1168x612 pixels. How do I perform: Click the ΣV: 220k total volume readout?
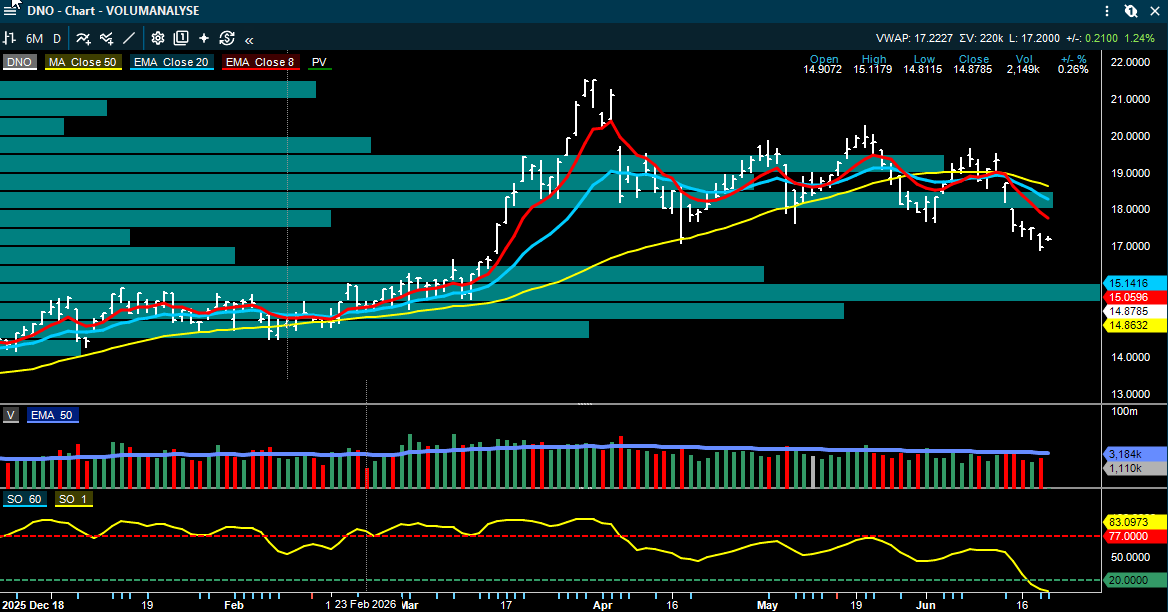click(x=982, y=39)
